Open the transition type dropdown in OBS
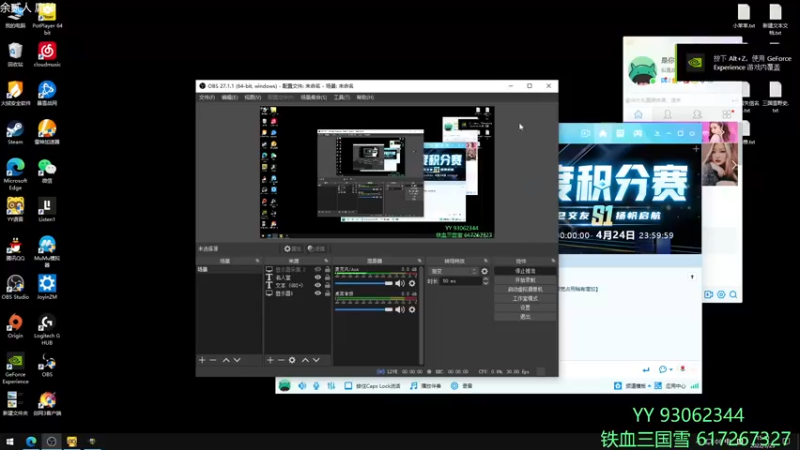Screen dimensions: 800x450 (454, 271)
